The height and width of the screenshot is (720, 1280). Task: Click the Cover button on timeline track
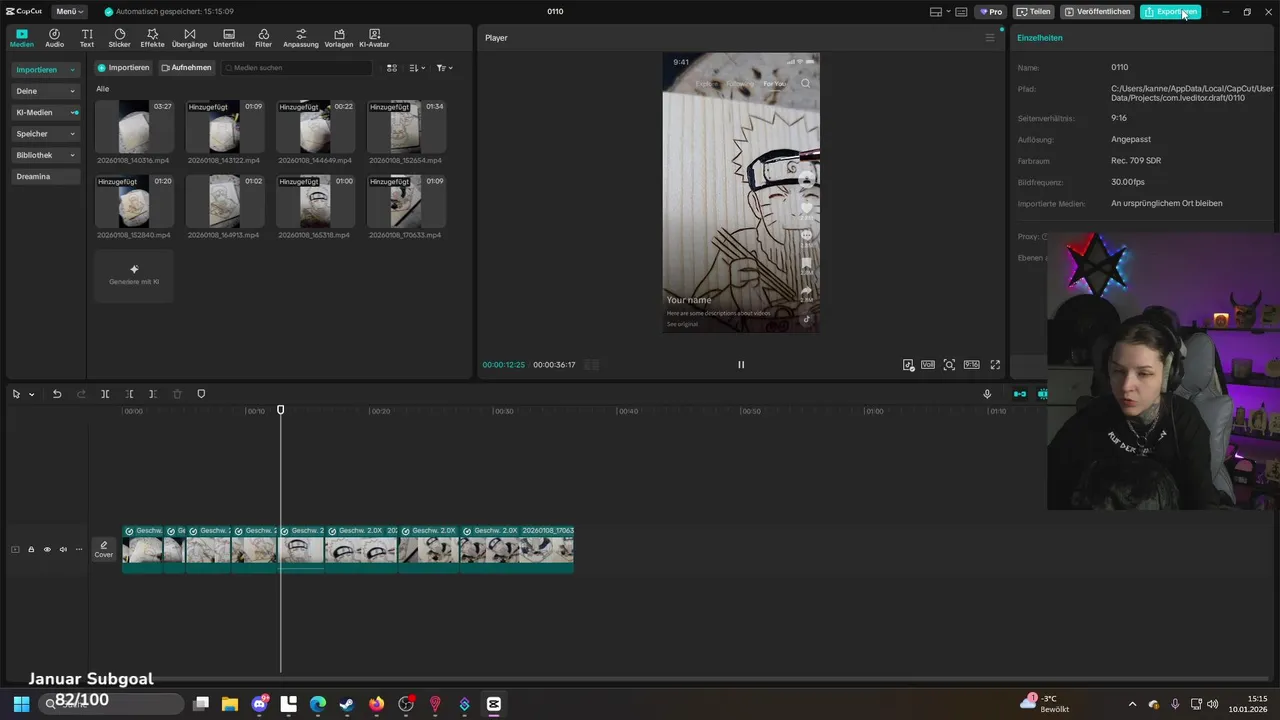(104, 549)
